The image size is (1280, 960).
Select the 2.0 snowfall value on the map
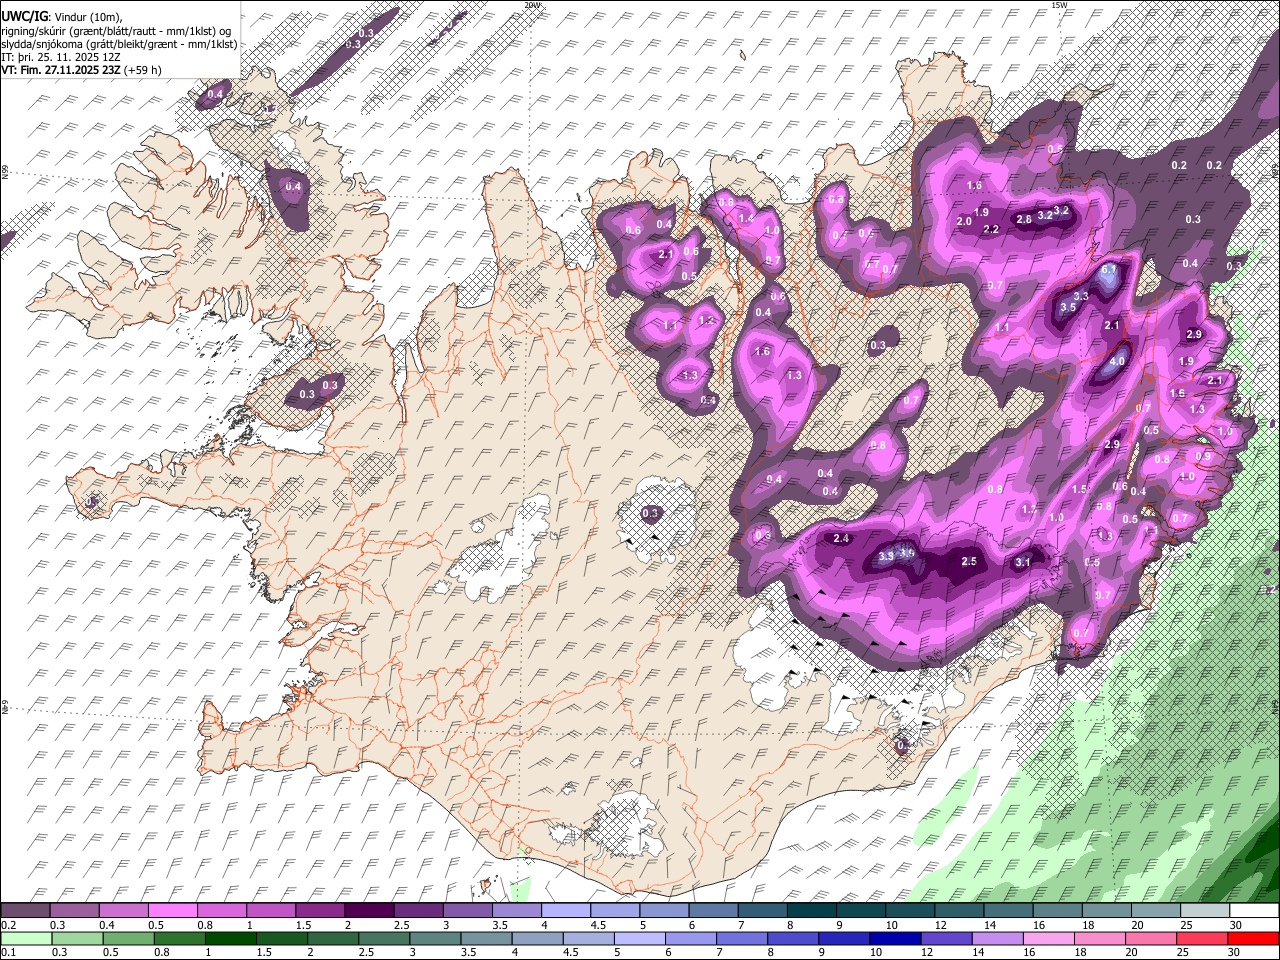(964, 221)
